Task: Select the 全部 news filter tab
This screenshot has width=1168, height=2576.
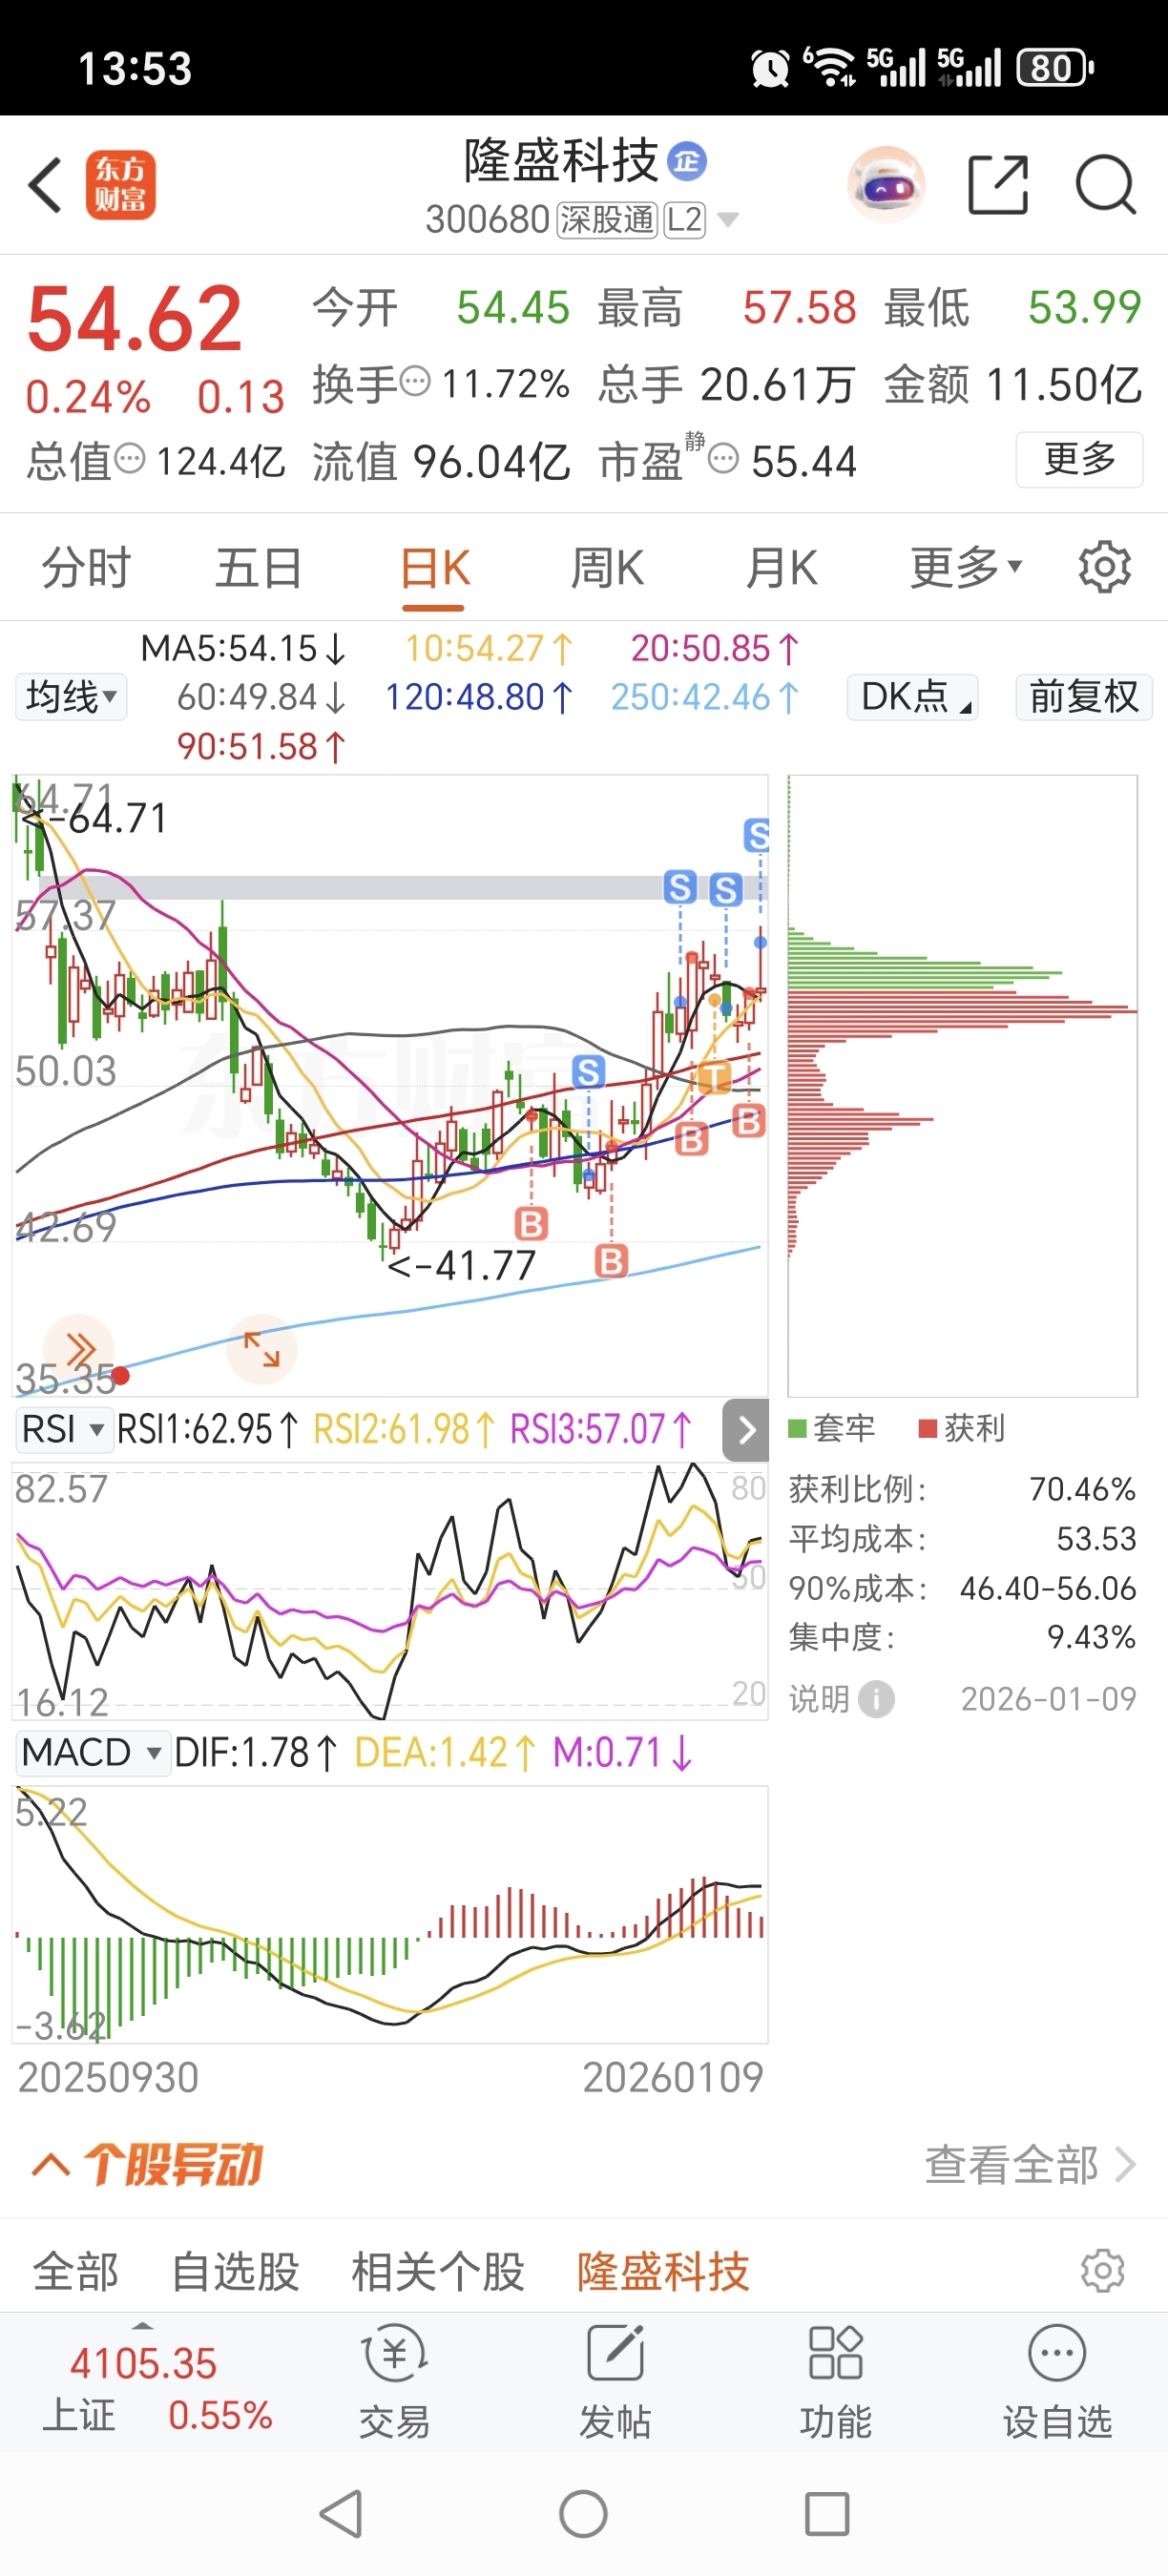Action: [x=76, y=2271]
